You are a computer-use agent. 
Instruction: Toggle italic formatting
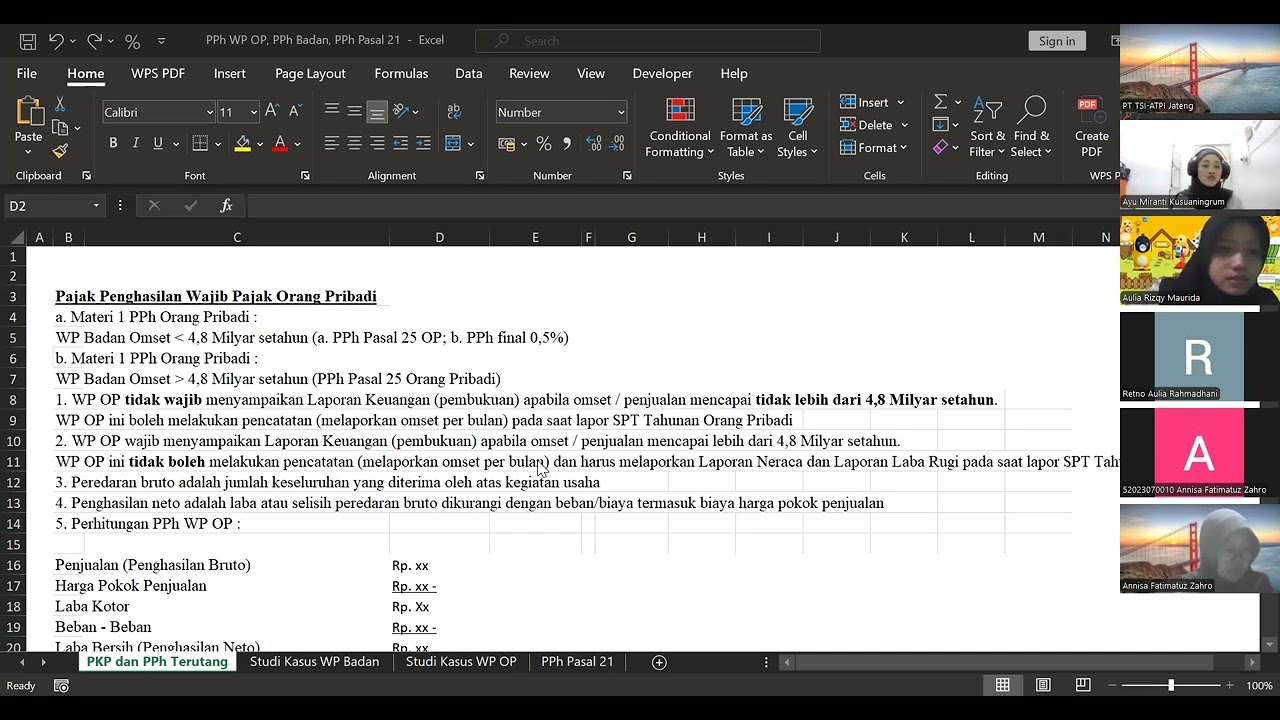coord(135,144)
